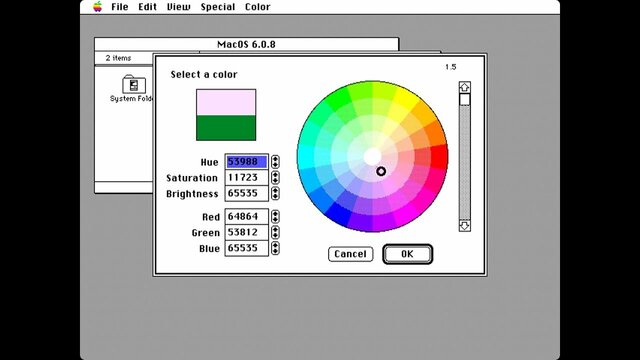Click the "2 items" text in window

point(118,58)
